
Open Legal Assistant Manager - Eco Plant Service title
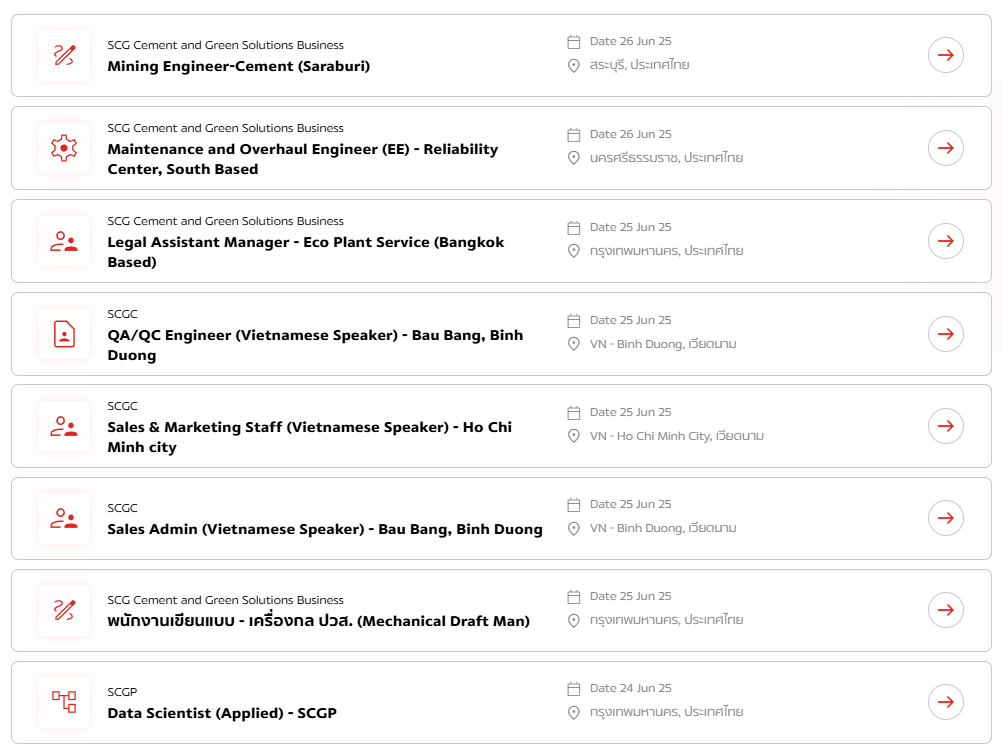(x=306, y=252)
